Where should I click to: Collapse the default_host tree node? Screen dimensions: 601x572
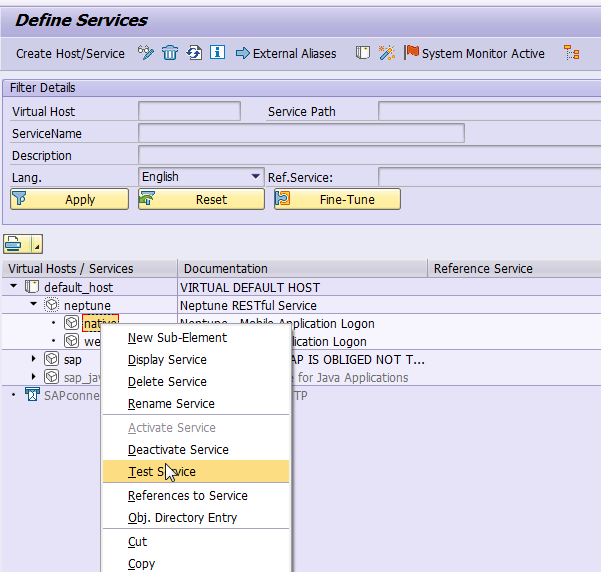coord(15,287)
